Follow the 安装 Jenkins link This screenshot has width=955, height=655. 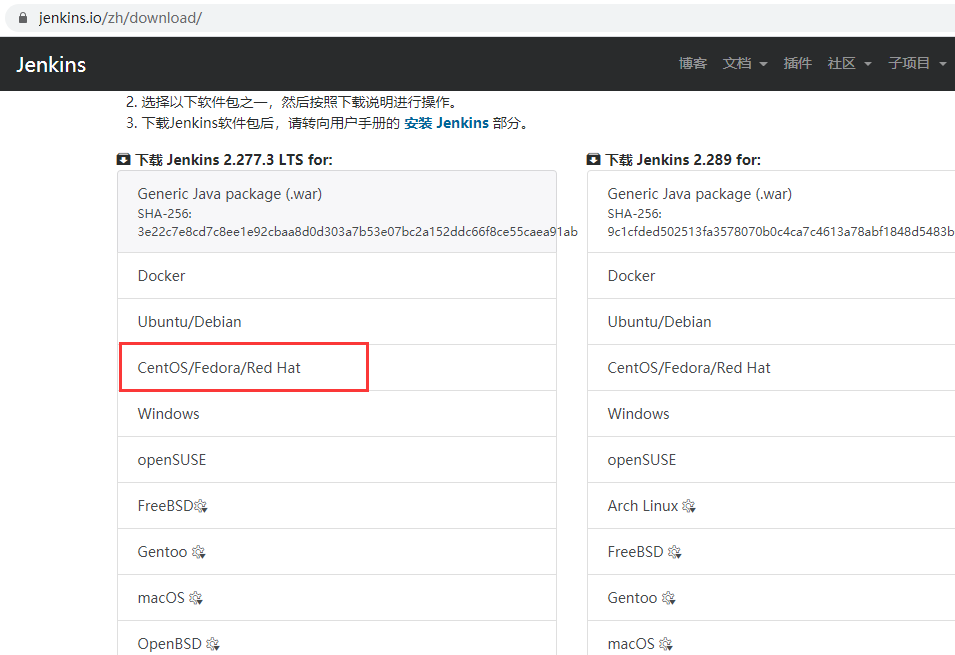(446, 123)
